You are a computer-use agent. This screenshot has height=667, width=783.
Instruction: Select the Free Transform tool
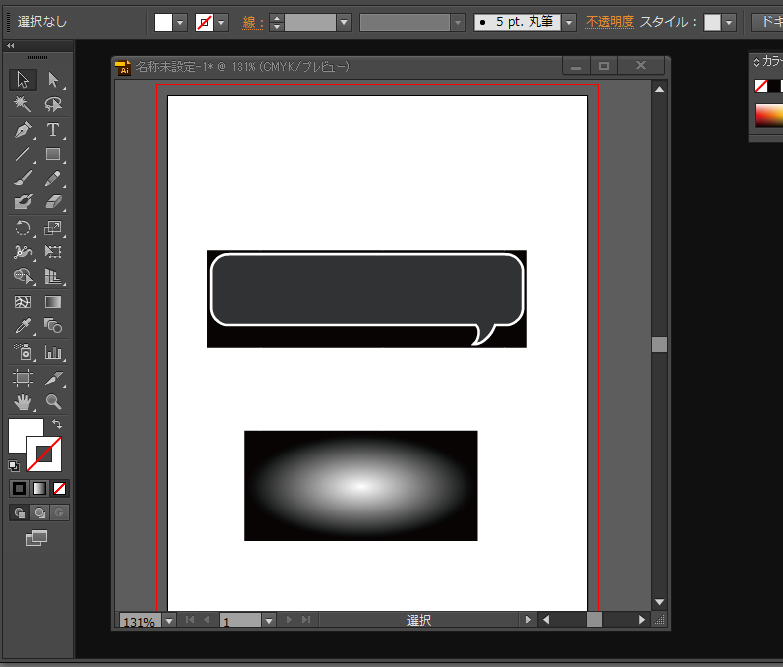[x=53, y=252]
